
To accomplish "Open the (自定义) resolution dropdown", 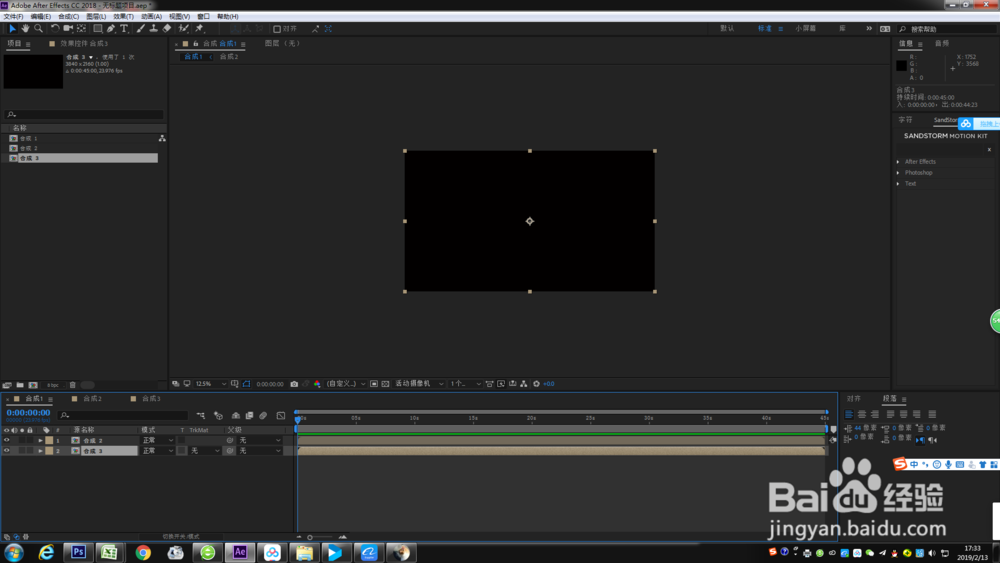I will pos(346,384).
